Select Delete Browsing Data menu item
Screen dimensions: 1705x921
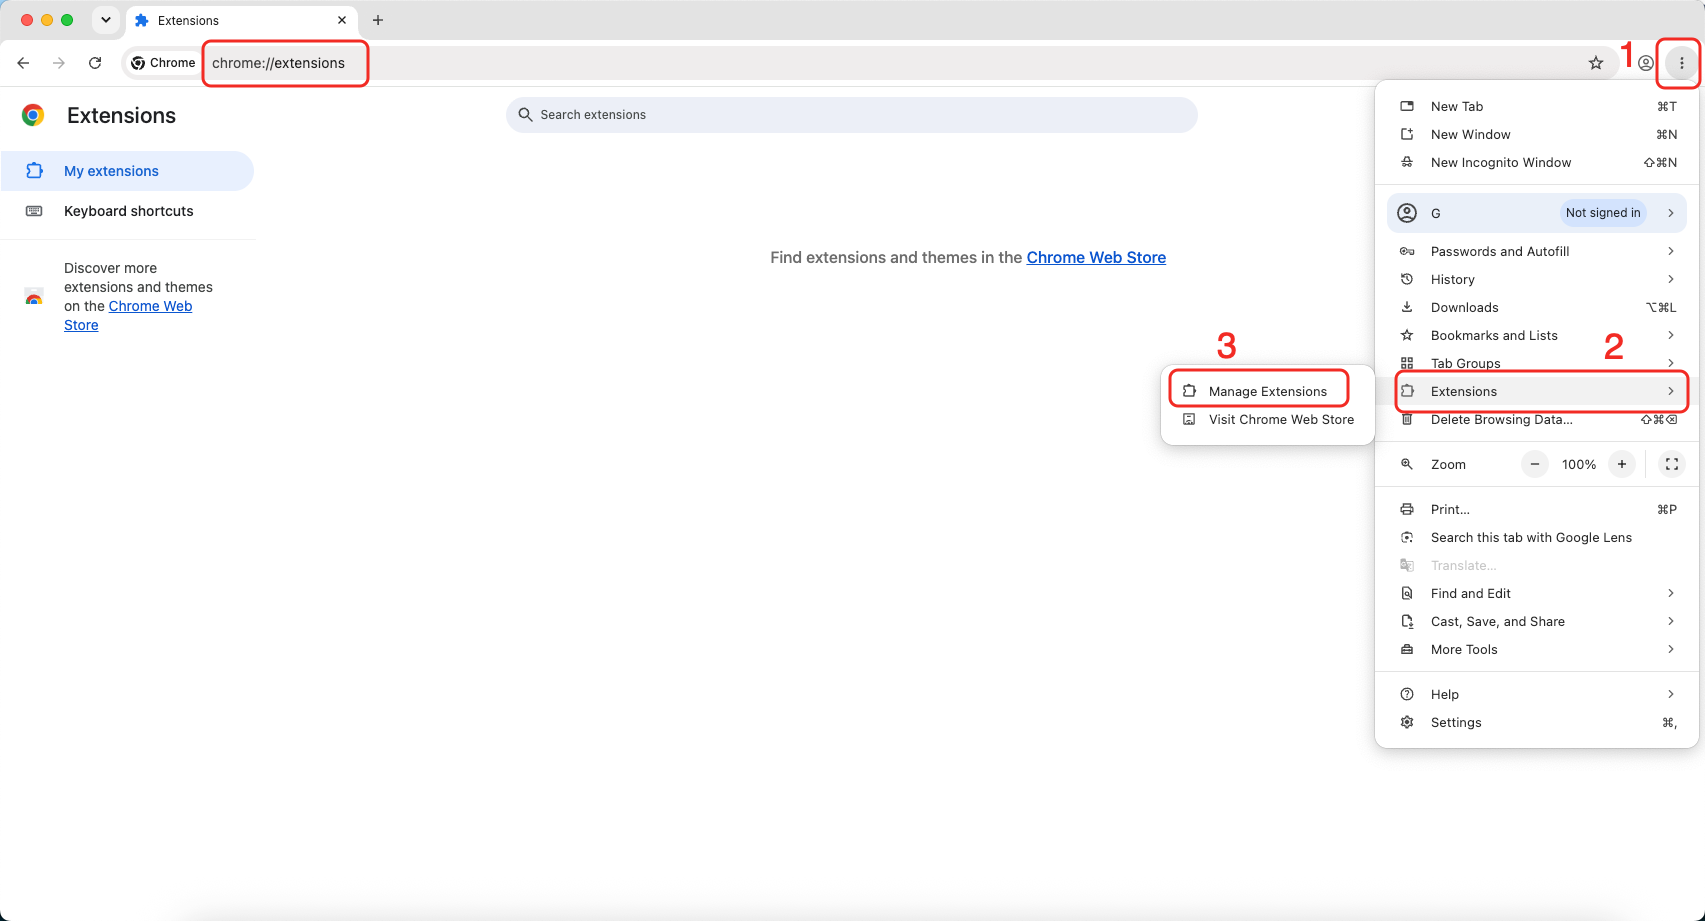point(1537,419)
